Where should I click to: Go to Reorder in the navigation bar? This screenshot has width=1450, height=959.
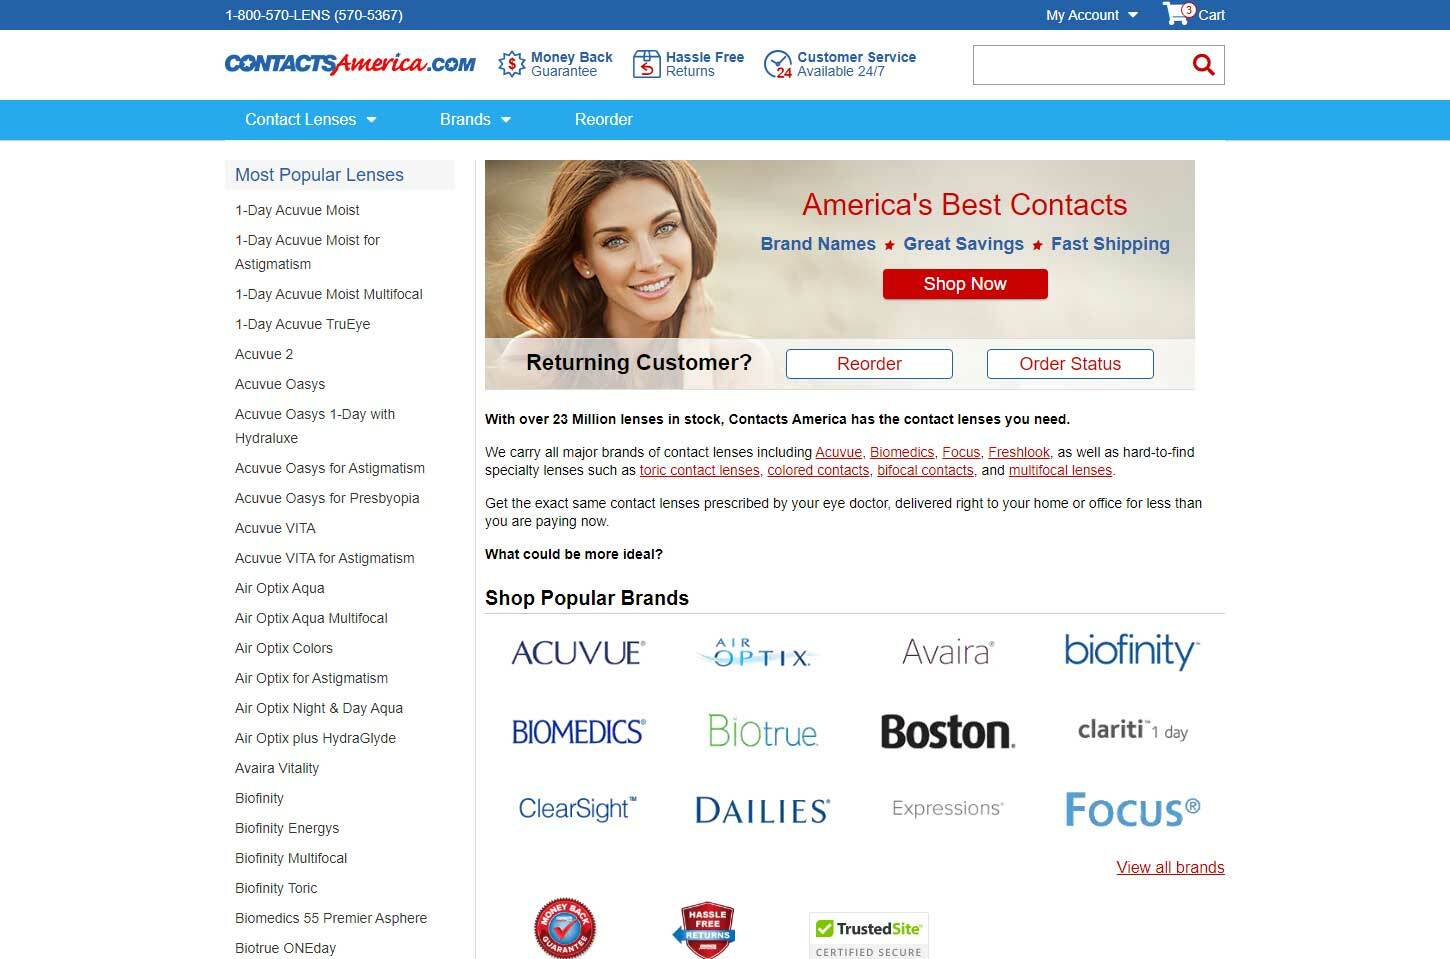[603, 119]
